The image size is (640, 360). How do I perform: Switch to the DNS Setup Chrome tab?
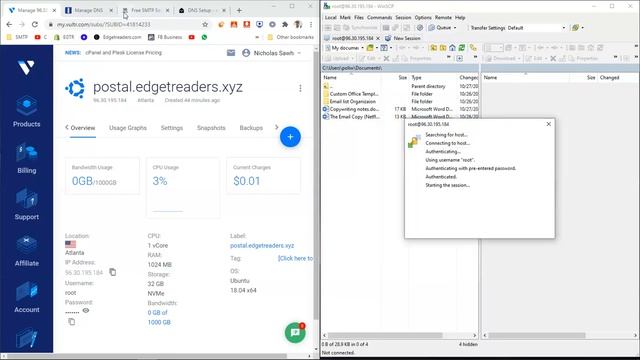coord(202,10)
